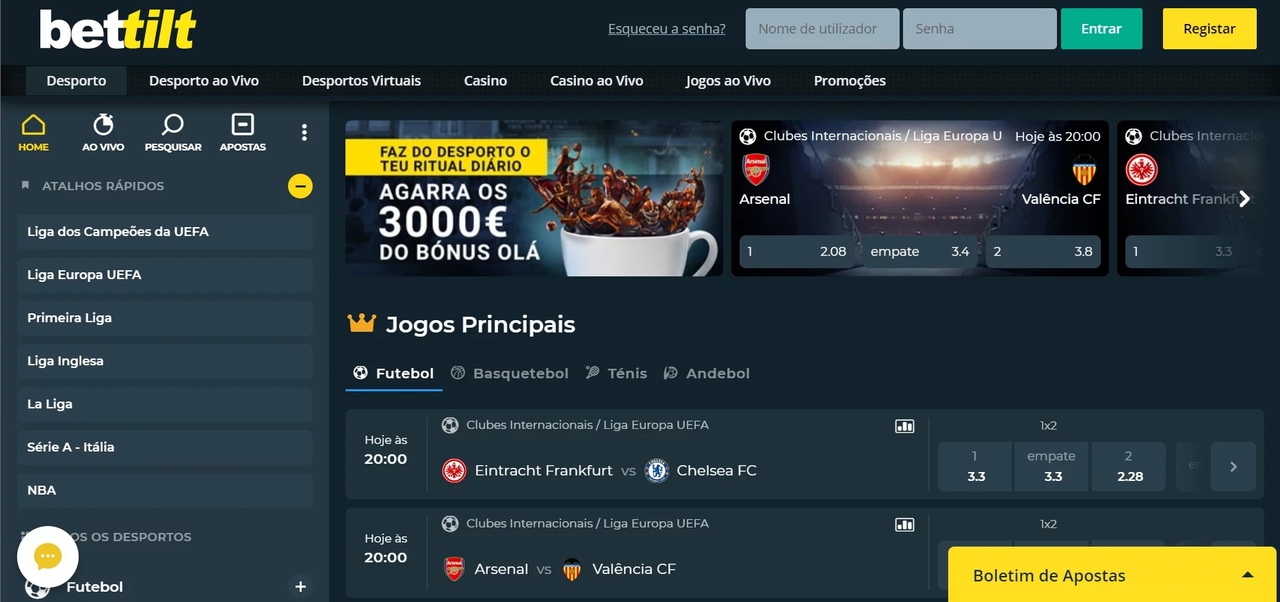1280x602 pixels.
Task: Select Chelsea FC win odds 2.28
Action: click(1129, 467)
